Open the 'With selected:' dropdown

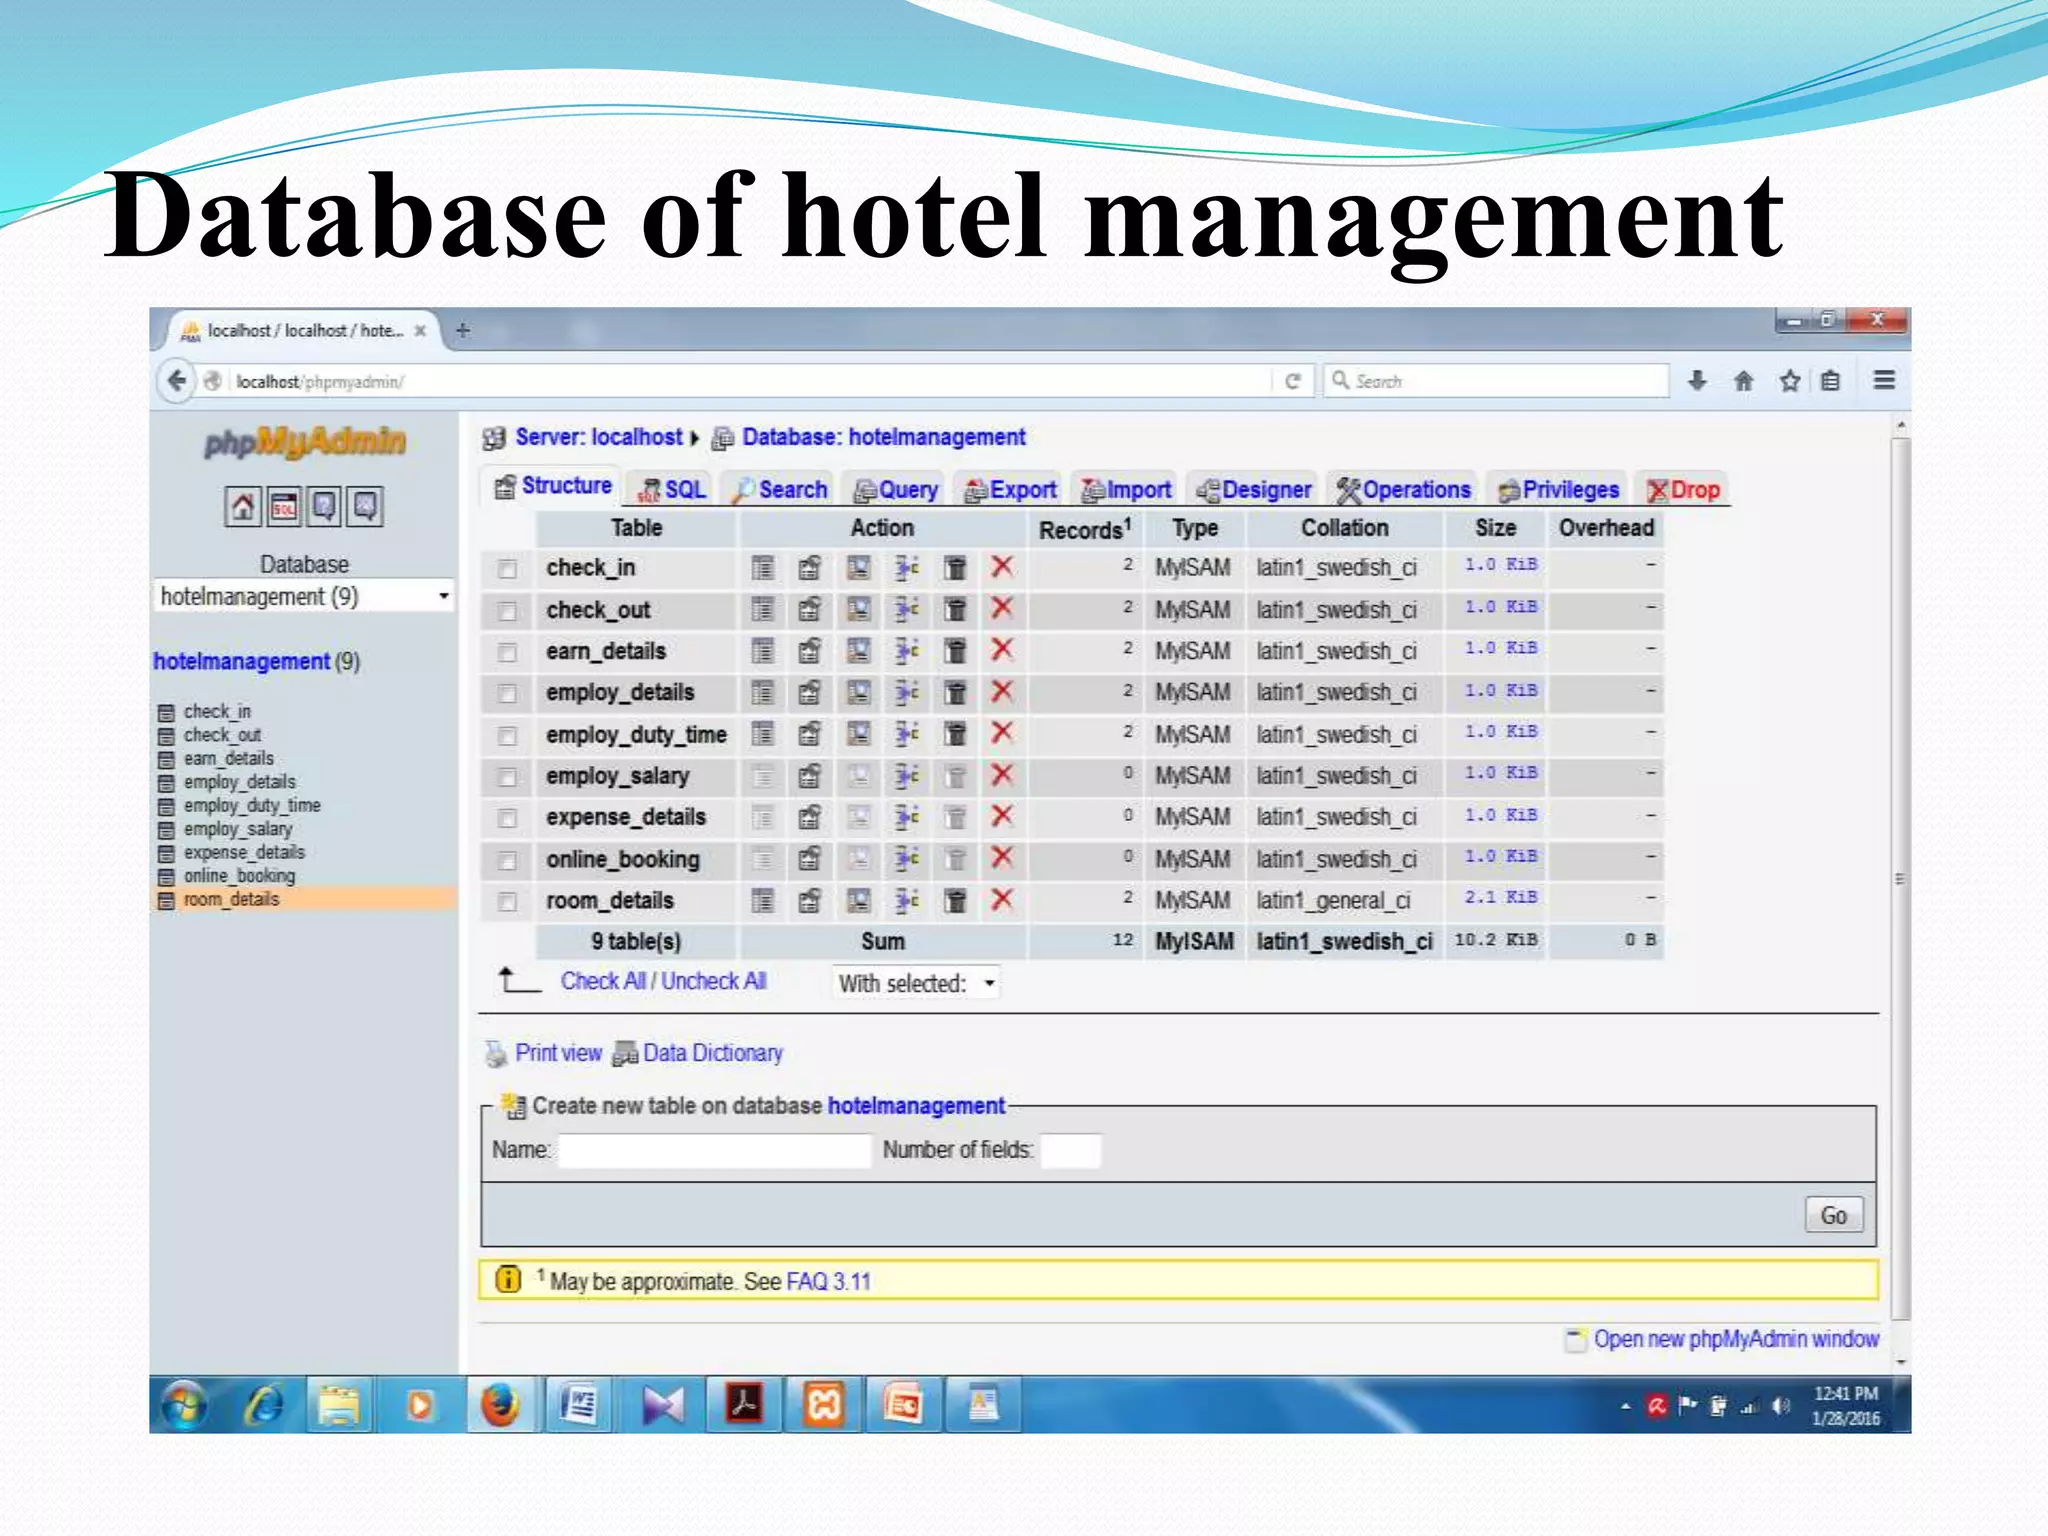(917, 984)
